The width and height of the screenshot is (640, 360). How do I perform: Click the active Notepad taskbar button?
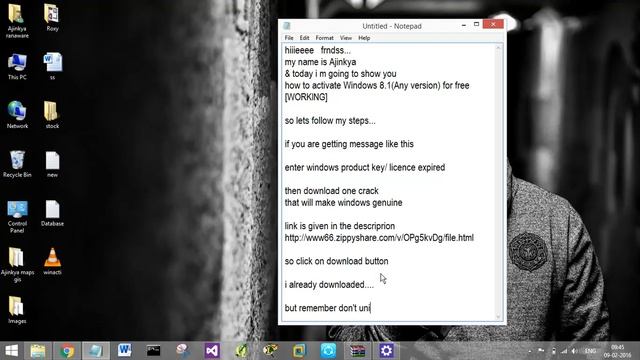pos(96,351)
